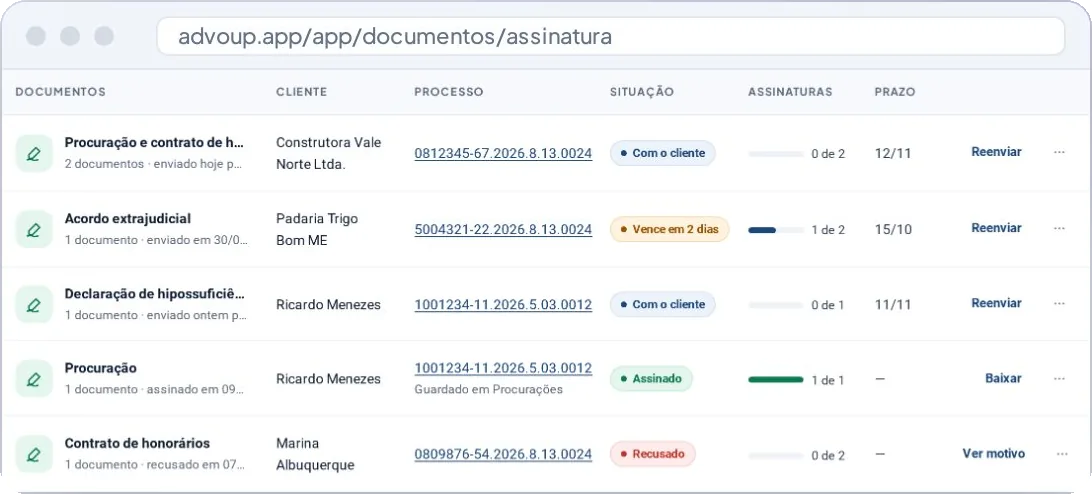The height and width of the screenshot is (494, 1092).
Task: Open more options for the Assinado Procuração row
Action: pyautogui.click(x=1059, y=378)
